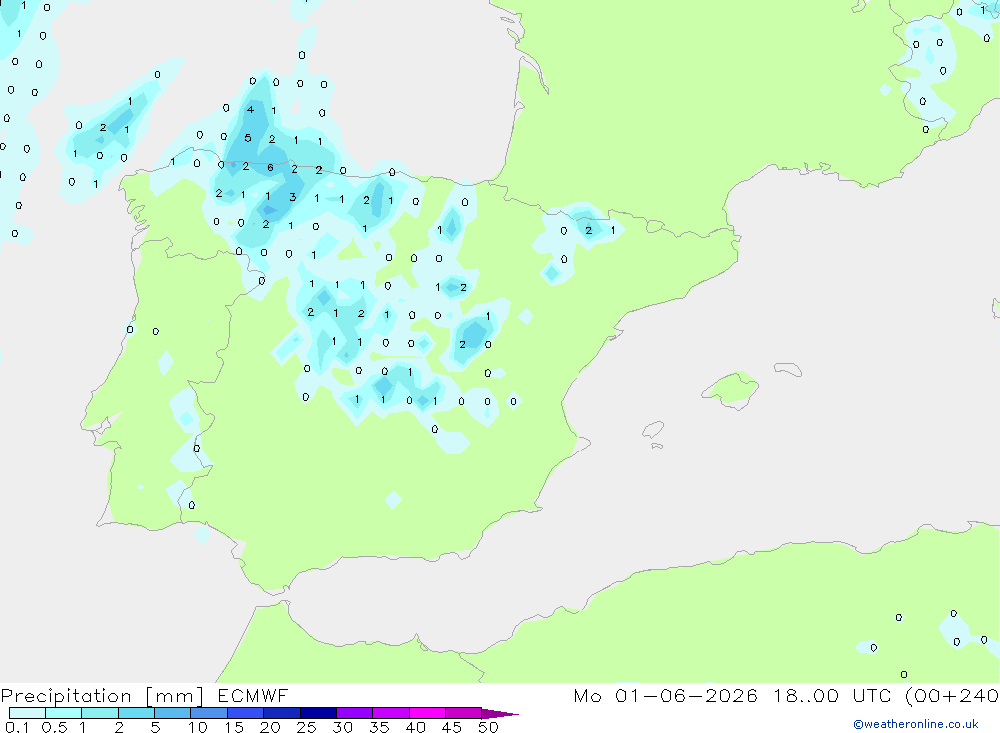The height and width of the screenshot is (733, 1000).
Task: Select the 15–20 mm royal blue legend swatch
Action: click(x=246, y=713)
